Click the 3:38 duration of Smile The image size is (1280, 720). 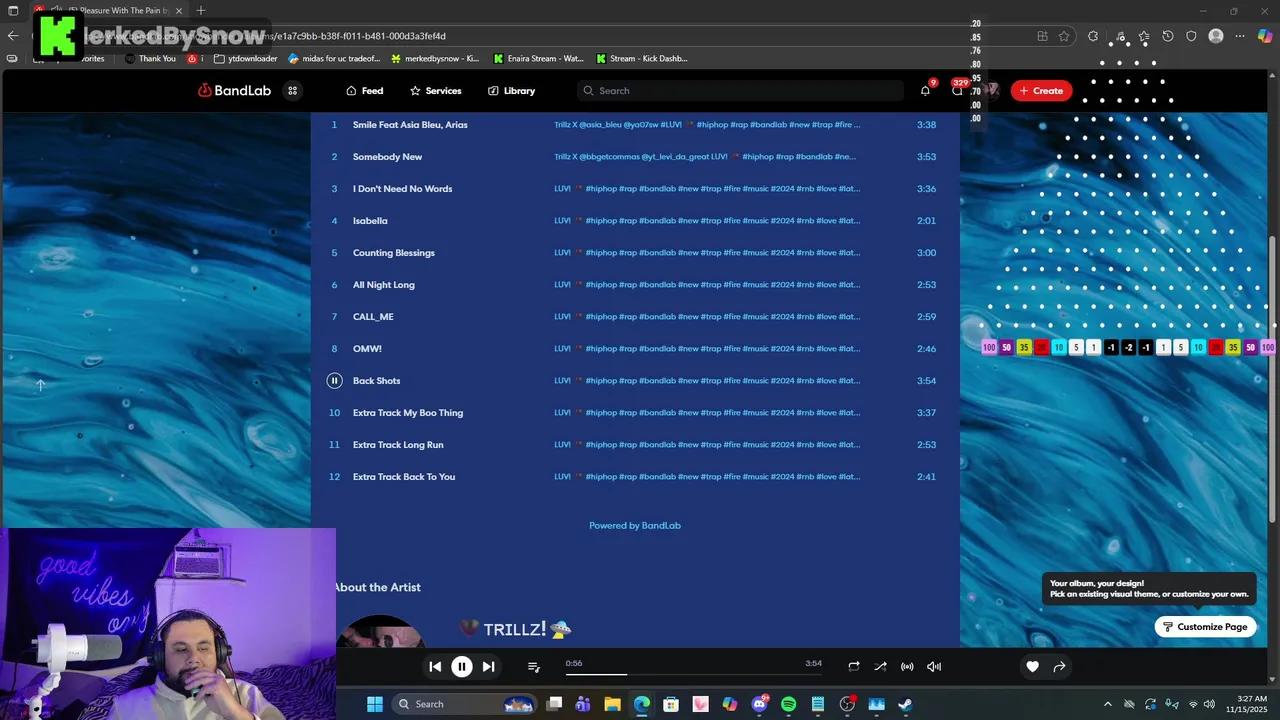(x=926, y=125)
